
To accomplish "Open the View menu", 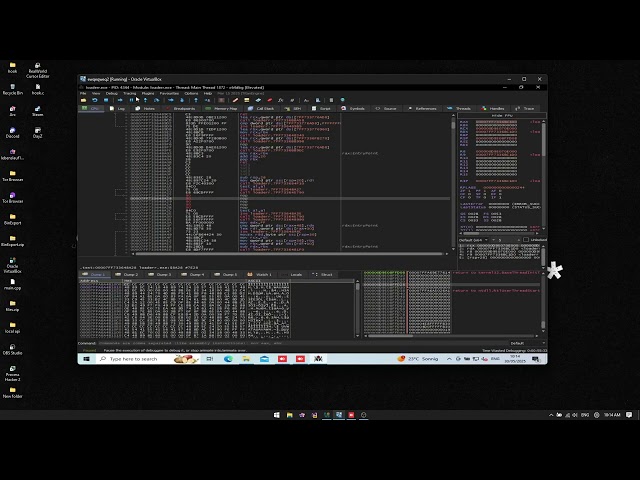I will (96, 93).
